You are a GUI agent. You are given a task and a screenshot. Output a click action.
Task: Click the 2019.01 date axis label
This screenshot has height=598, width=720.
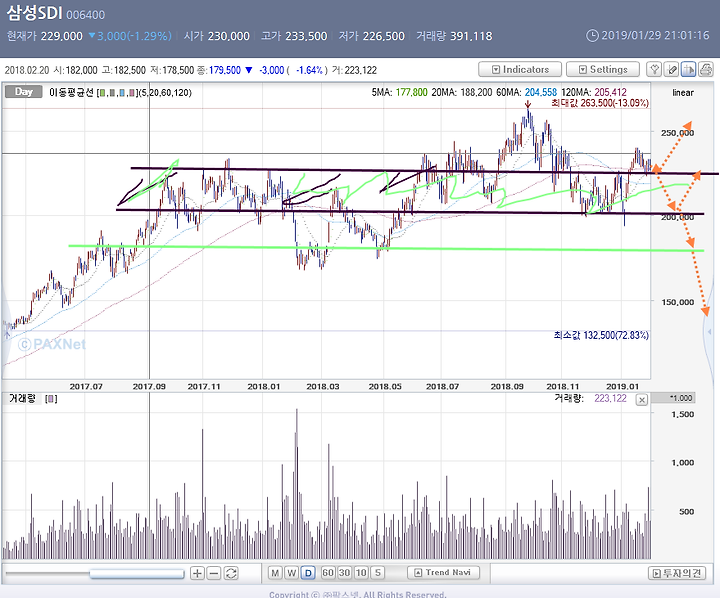[622, 387]
